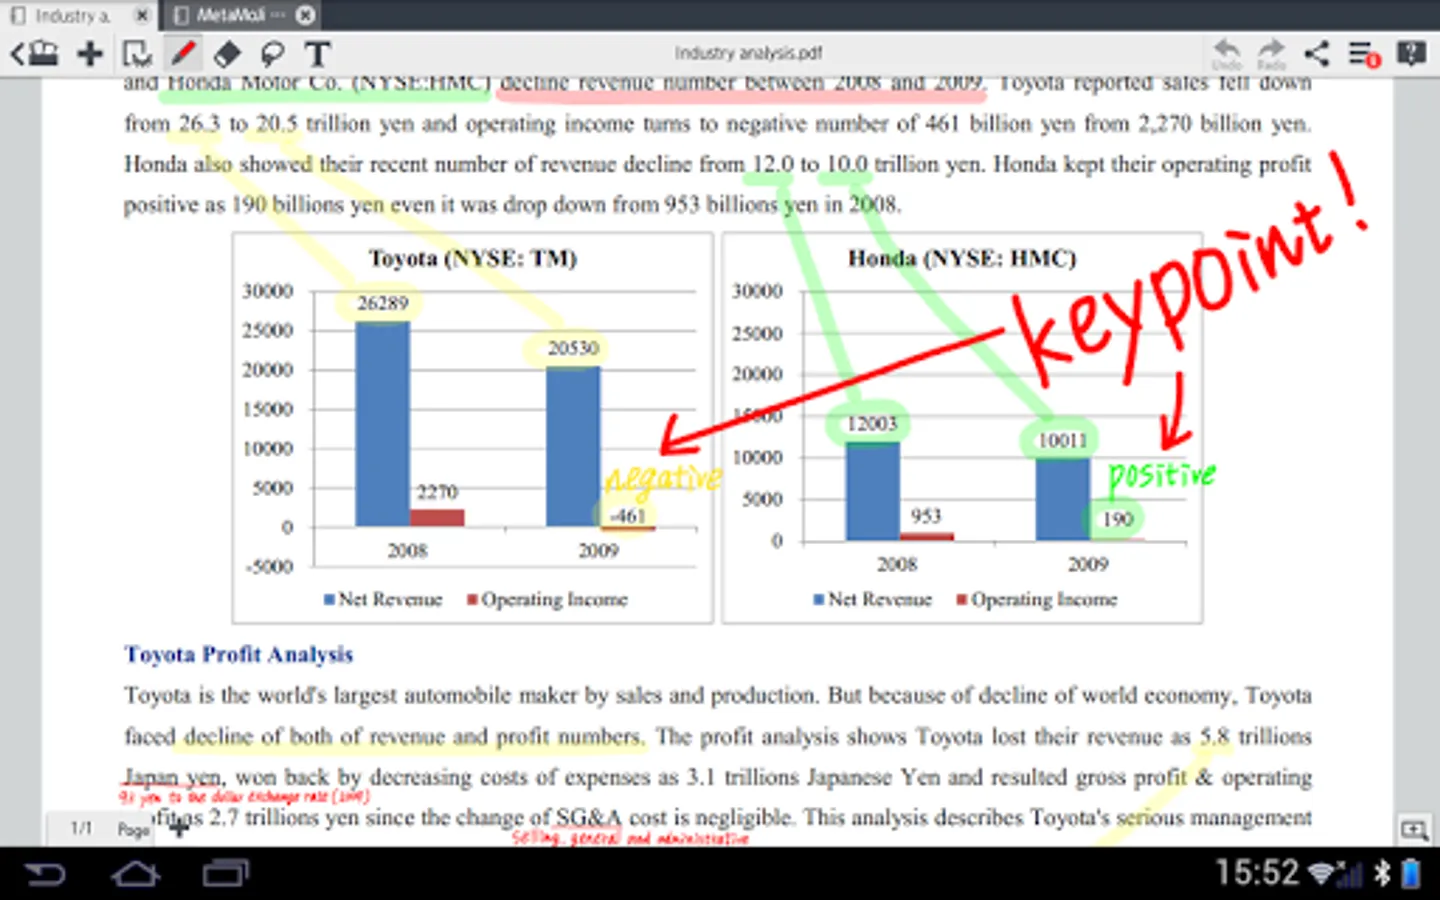
Task: Open Android recent apps
Action: [x=226, y=874]
